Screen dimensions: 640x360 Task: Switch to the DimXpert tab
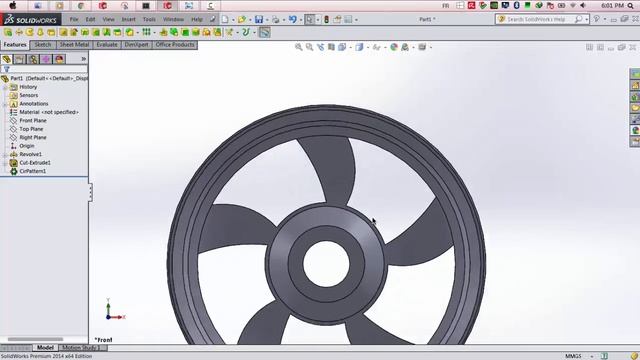click(x=136, y=45)
